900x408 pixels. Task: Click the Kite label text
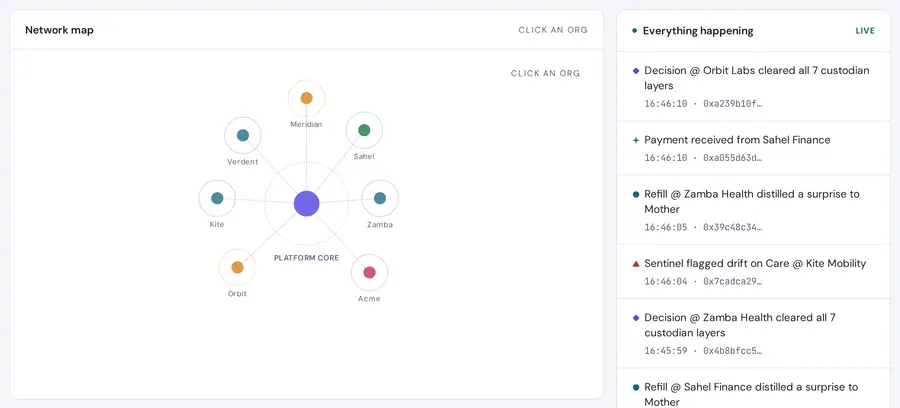tap(217, 224)
